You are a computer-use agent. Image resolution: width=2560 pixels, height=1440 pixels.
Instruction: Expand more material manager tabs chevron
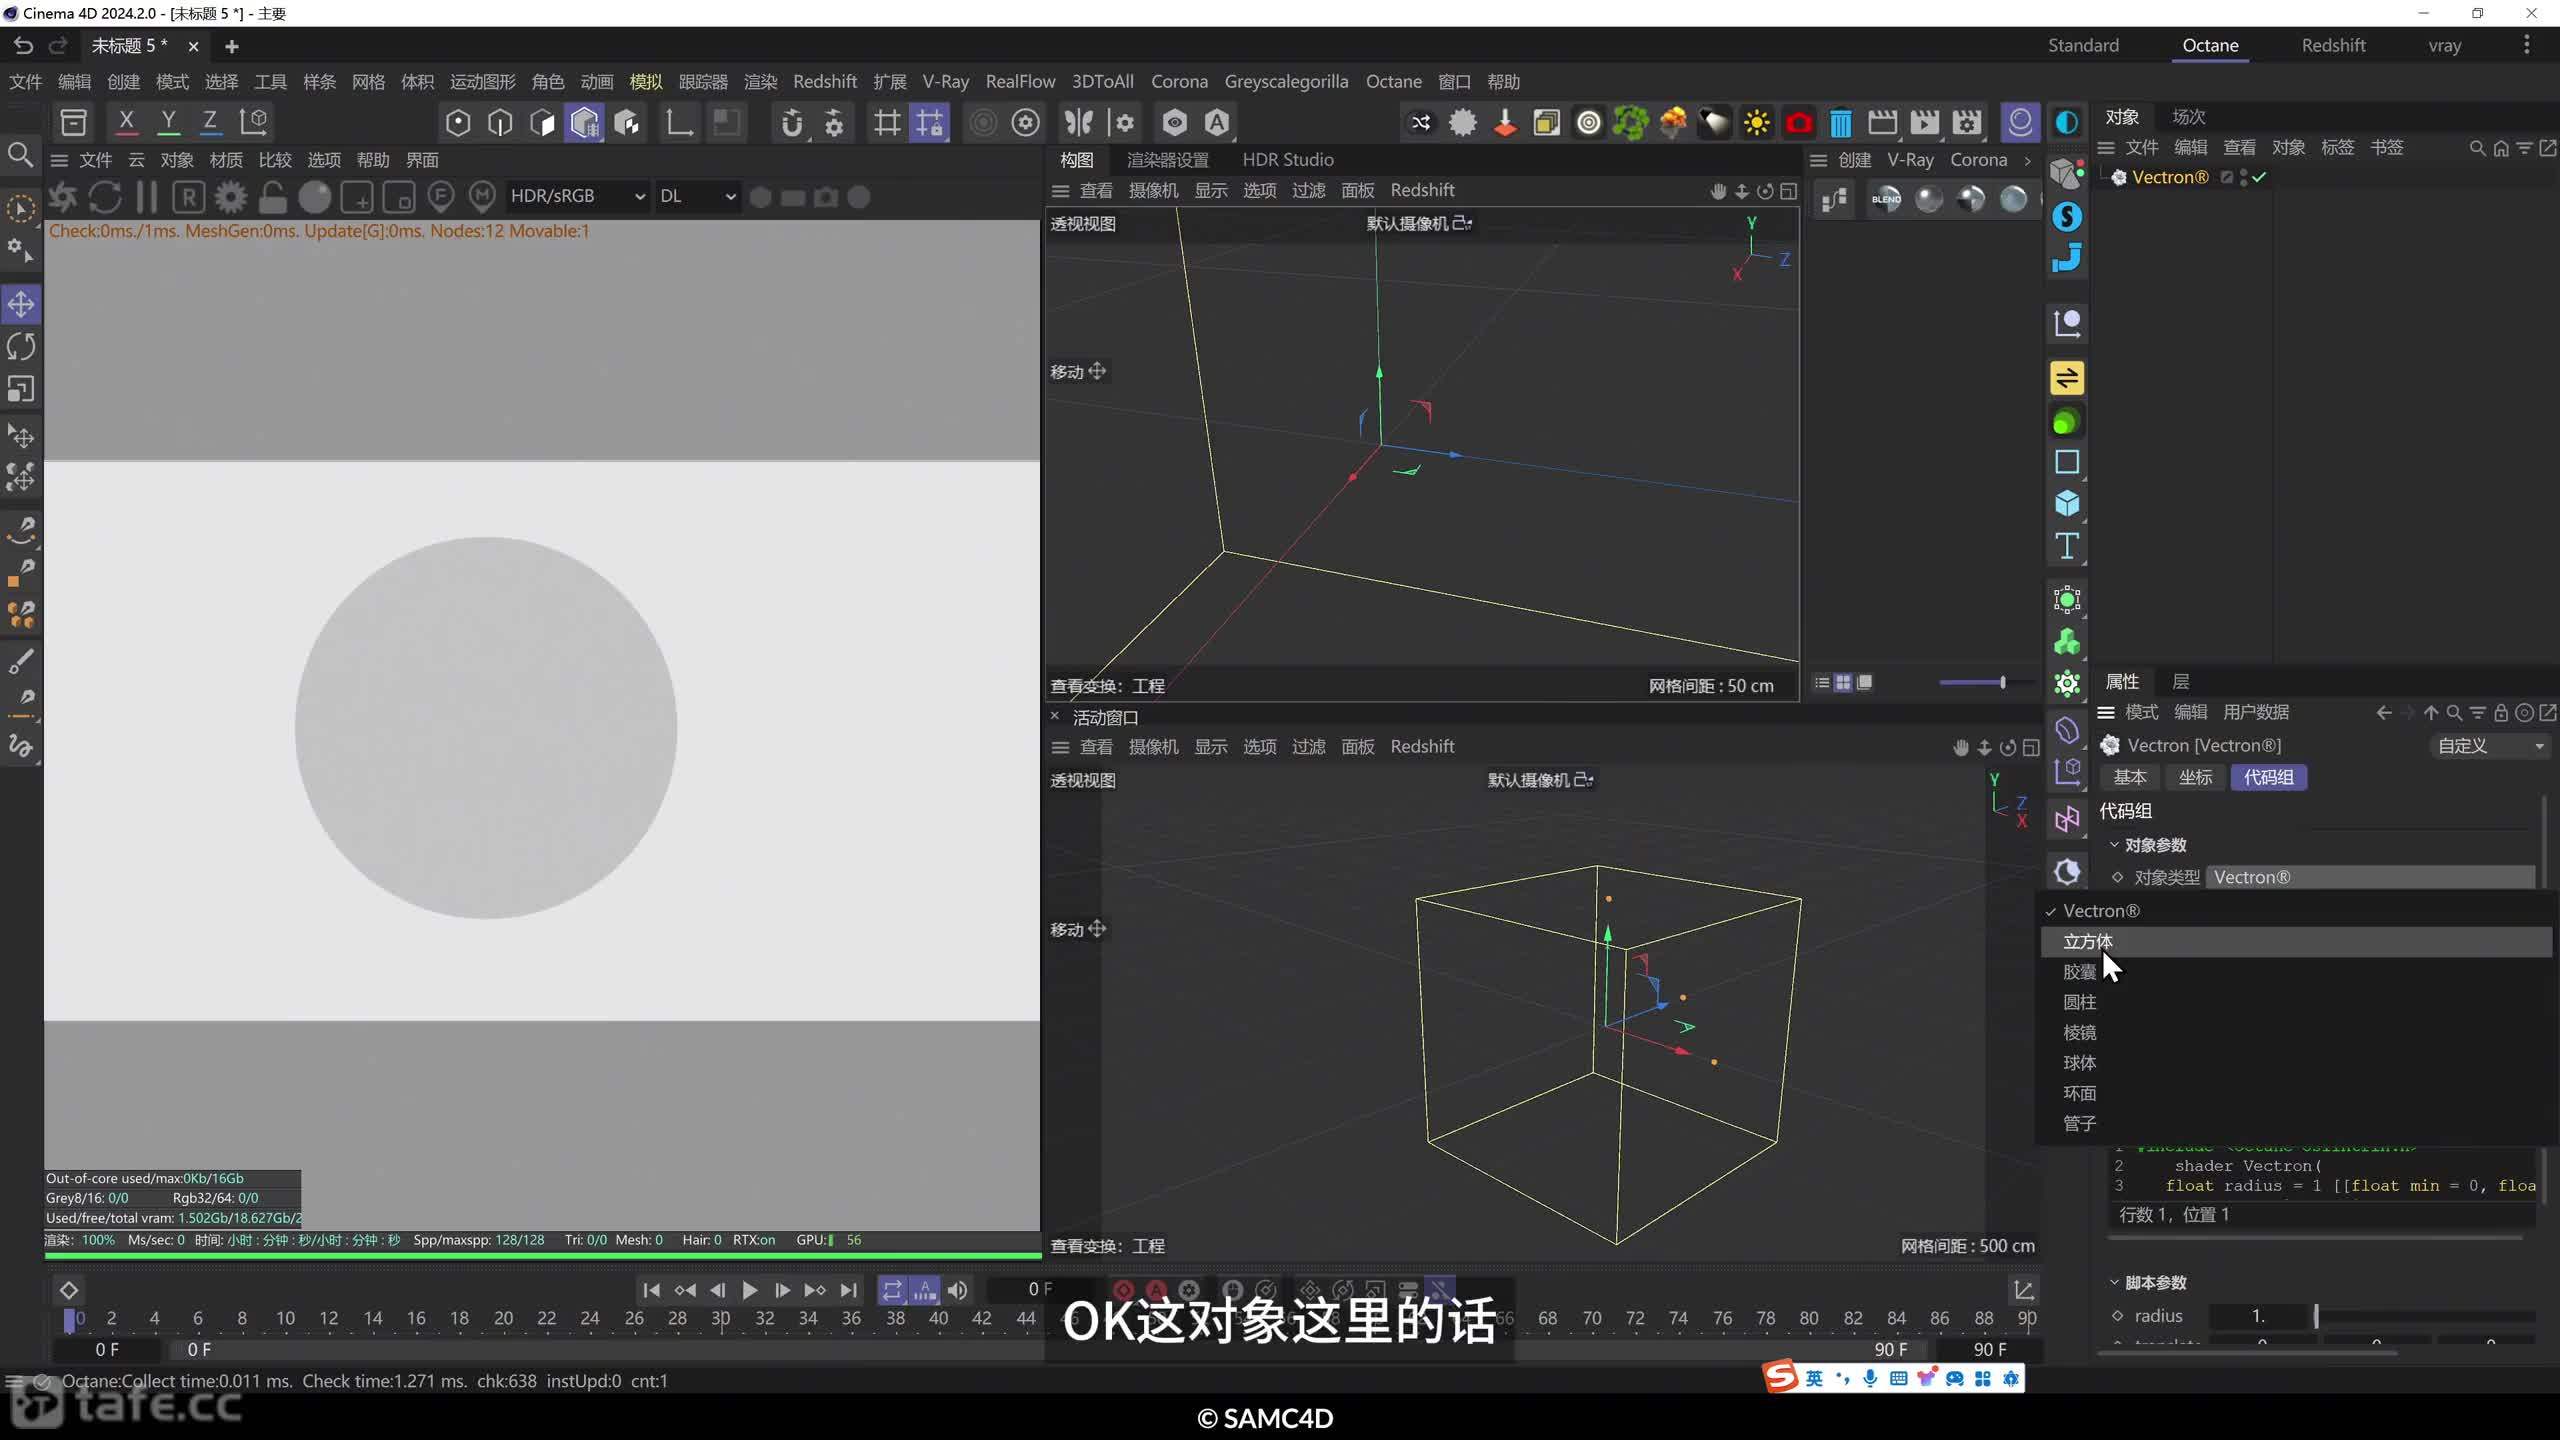coord(2028,160)
